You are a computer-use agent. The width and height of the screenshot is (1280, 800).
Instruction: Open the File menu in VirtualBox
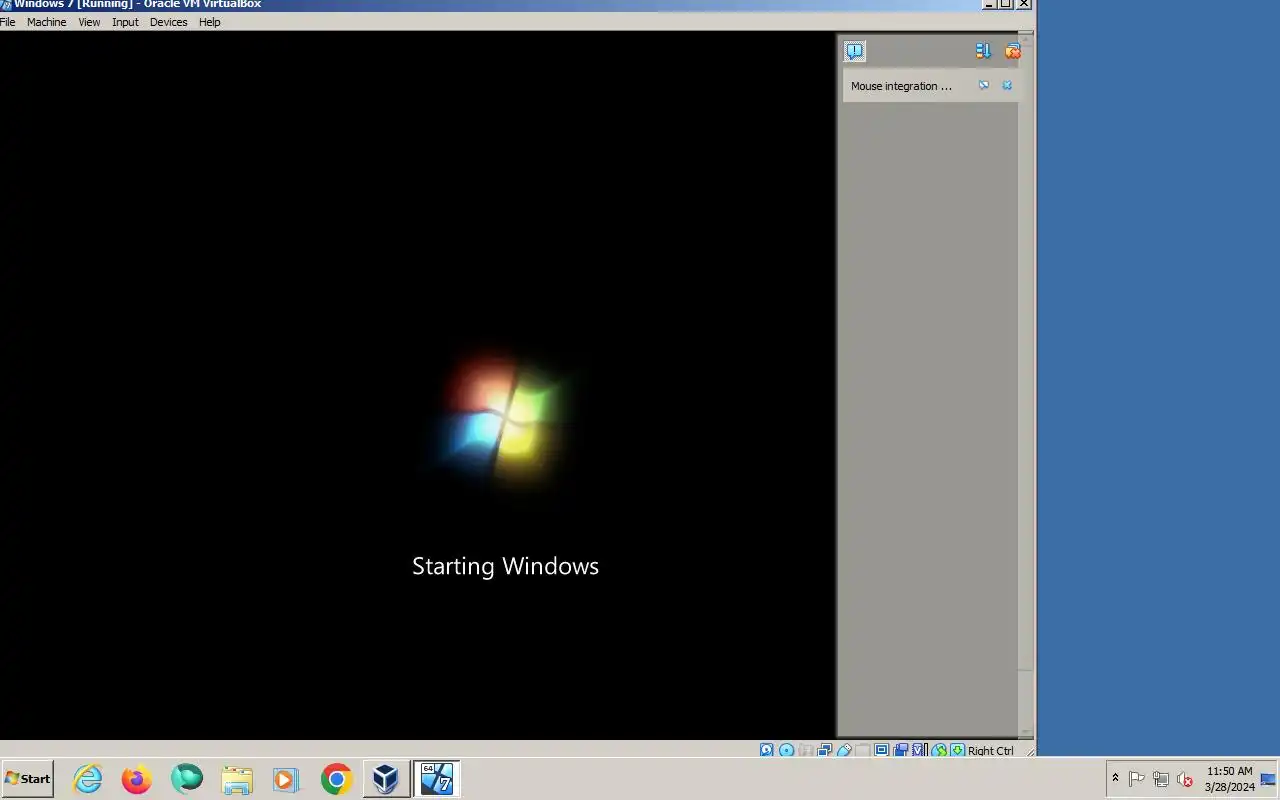click(7, 22)
